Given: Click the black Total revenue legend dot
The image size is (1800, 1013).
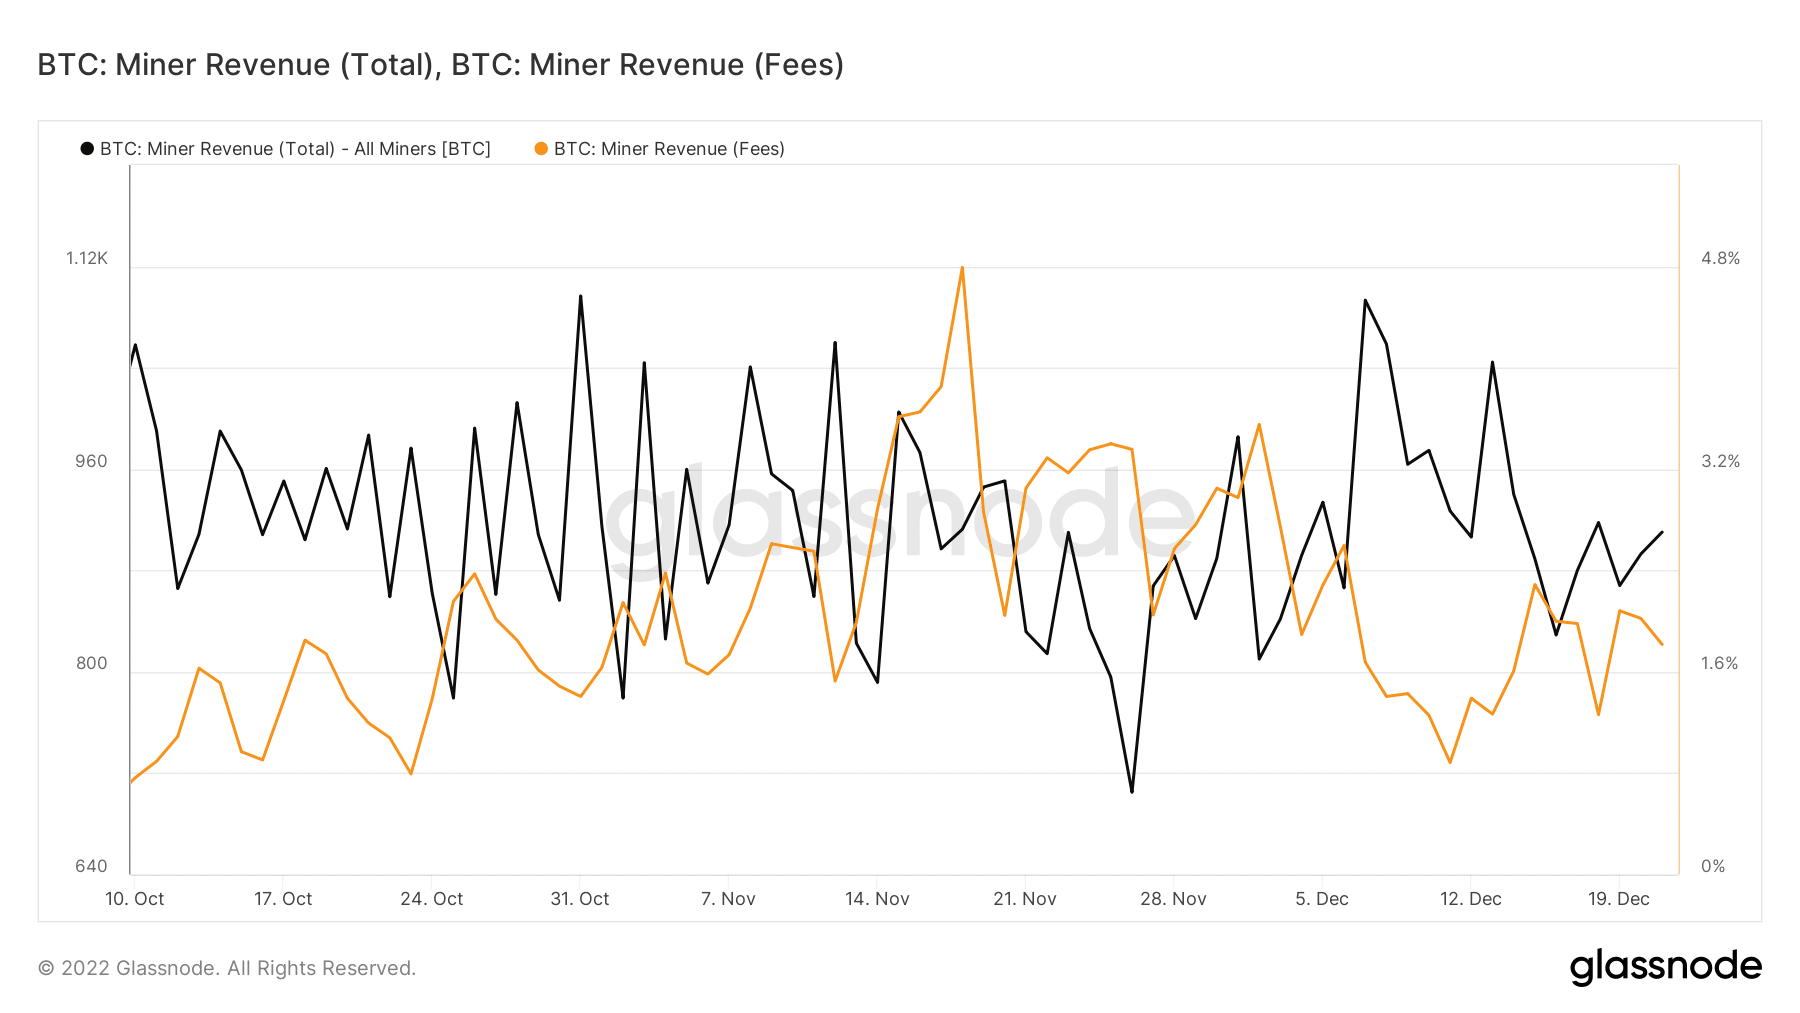Looking at the screenshot, I should pyautogui.click(x=87, y=149).
